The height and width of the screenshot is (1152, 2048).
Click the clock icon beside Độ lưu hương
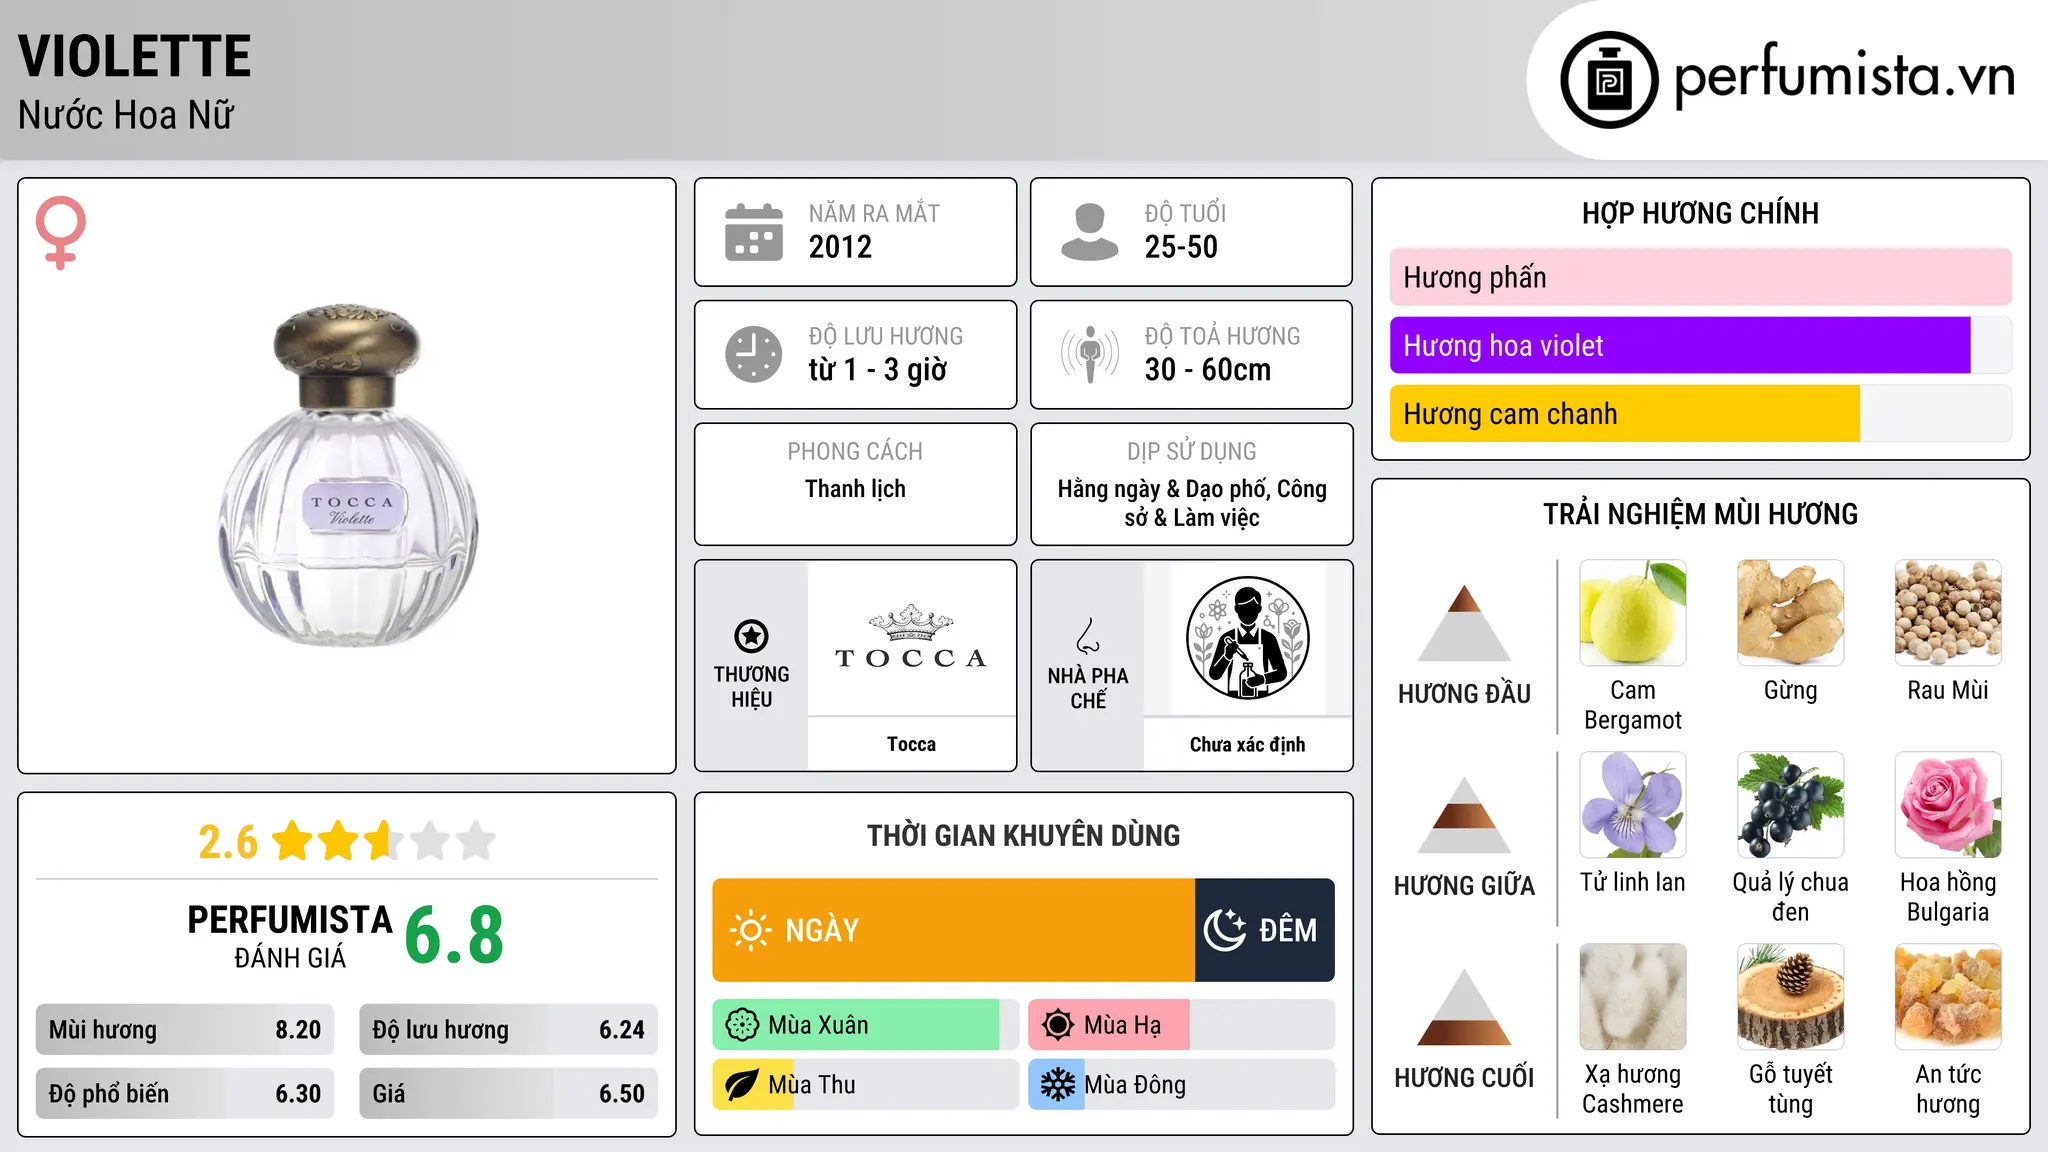[x=754, y=354]
